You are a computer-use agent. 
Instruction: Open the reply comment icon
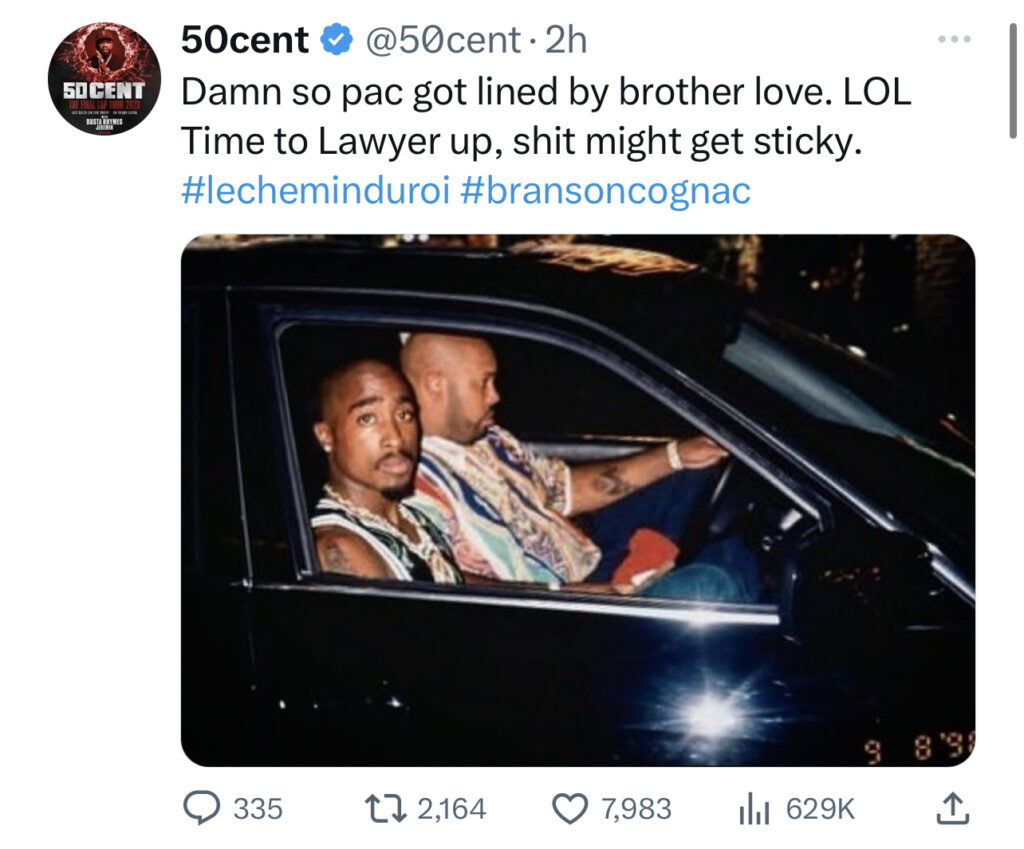point(200,808)
